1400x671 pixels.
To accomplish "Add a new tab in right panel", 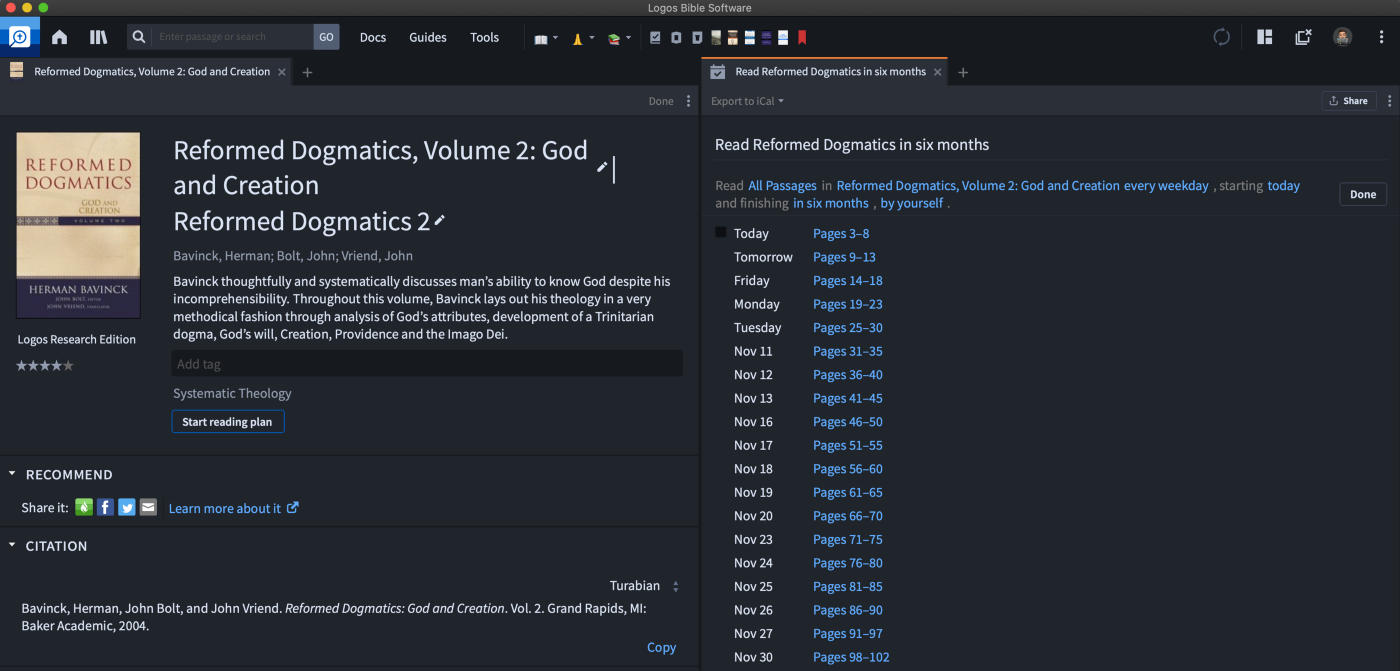I will [963, 72].
